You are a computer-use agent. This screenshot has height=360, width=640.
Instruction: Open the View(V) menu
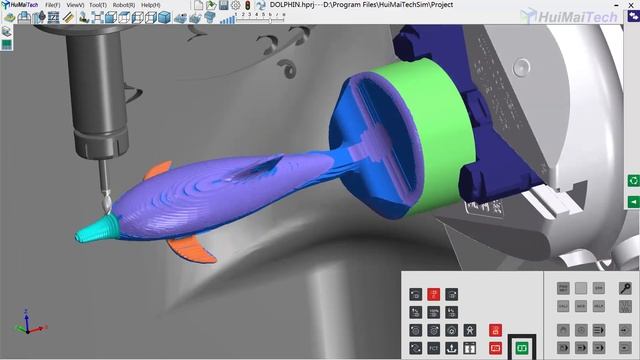click(x=75, y=5)
